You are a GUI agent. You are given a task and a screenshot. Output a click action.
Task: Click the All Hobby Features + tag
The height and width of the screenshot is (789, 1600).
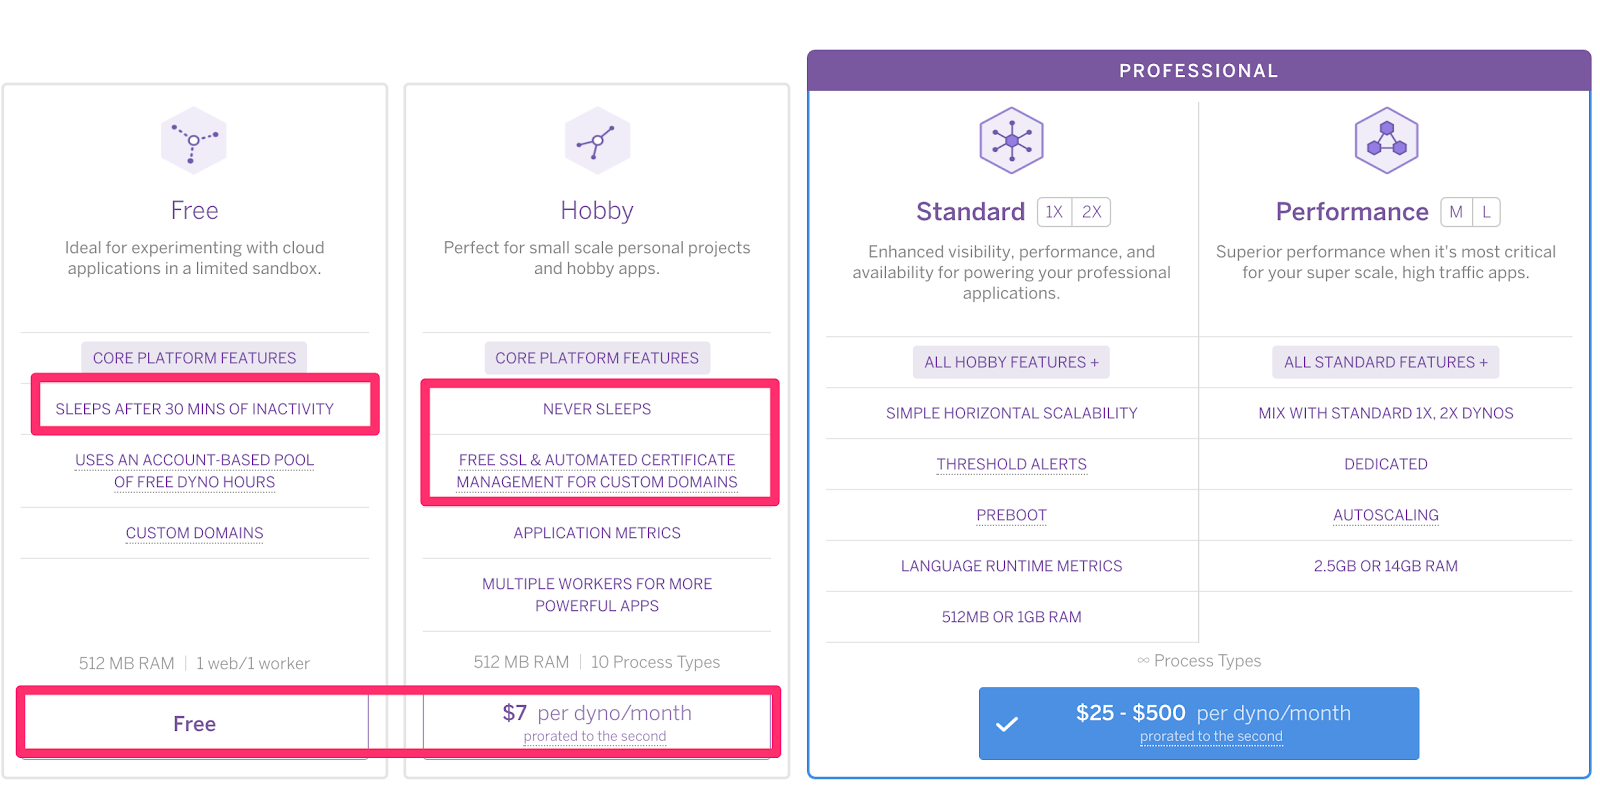(x=1011, y=362)
